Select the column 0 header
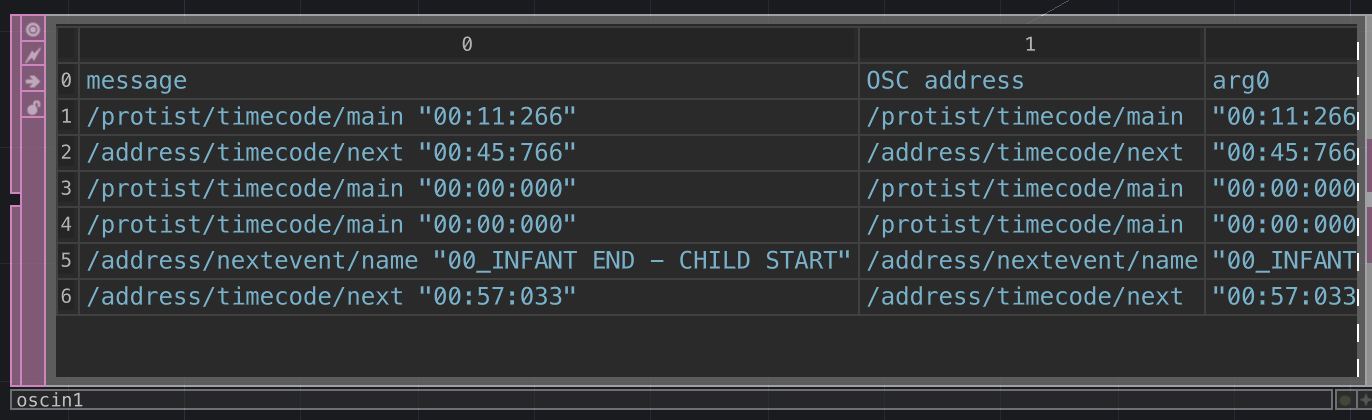This screenshot has height=420, width=1372. coord(467,44)
